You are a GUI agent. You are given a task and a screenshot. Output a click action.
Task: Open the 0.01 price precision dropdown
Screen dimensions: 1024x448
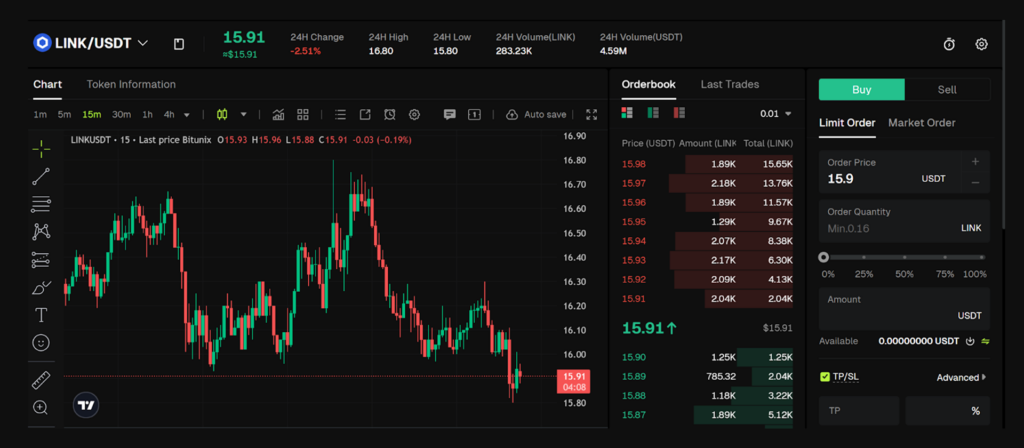(775, 114)
